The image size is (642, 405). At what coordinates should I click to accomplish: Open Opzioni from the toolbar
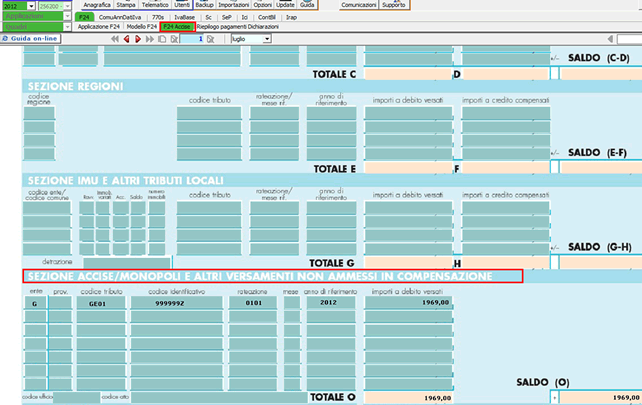click(262, 5)
